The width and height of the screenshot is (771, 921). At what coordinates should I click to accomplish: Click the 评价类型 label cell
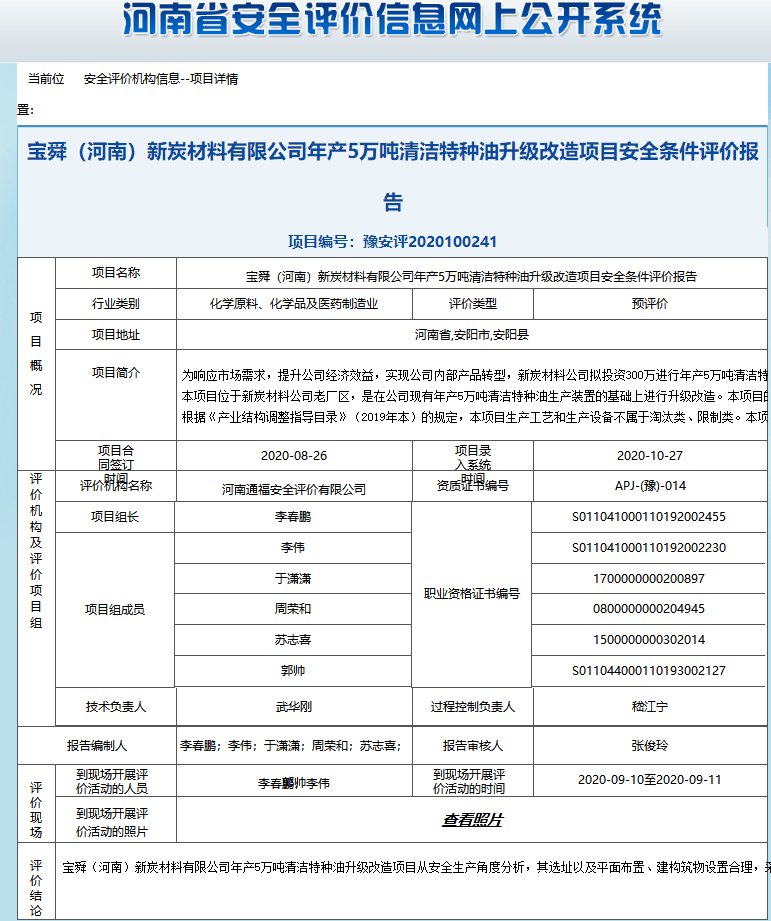473,304
